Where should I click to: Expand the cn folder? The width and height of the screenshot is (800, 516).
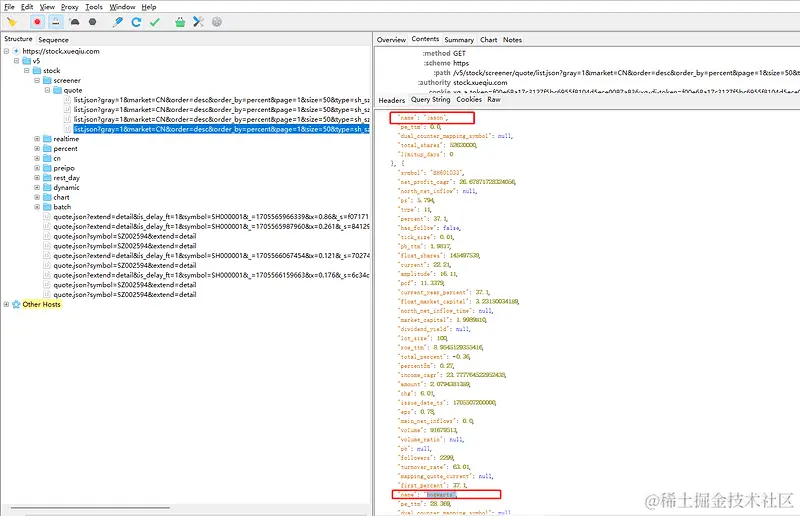click(37, 158)
